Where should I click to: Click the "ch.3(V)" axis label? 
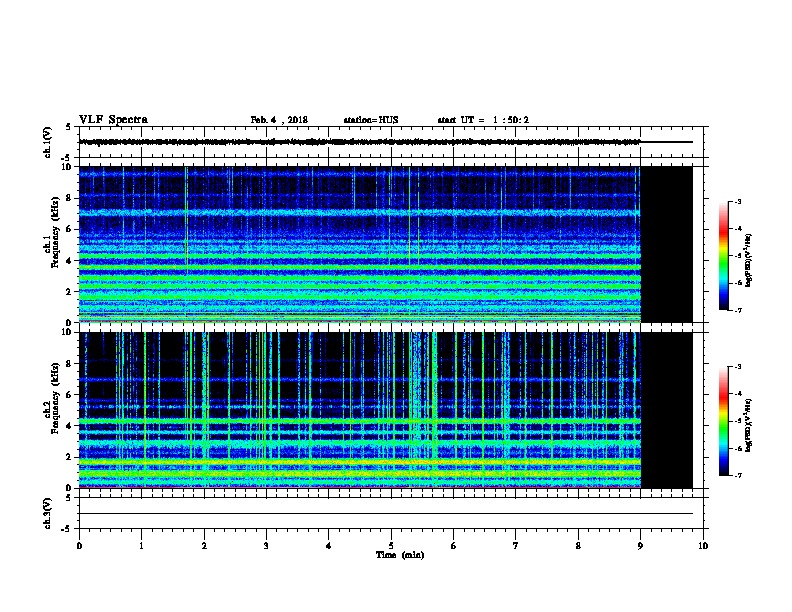47,513
